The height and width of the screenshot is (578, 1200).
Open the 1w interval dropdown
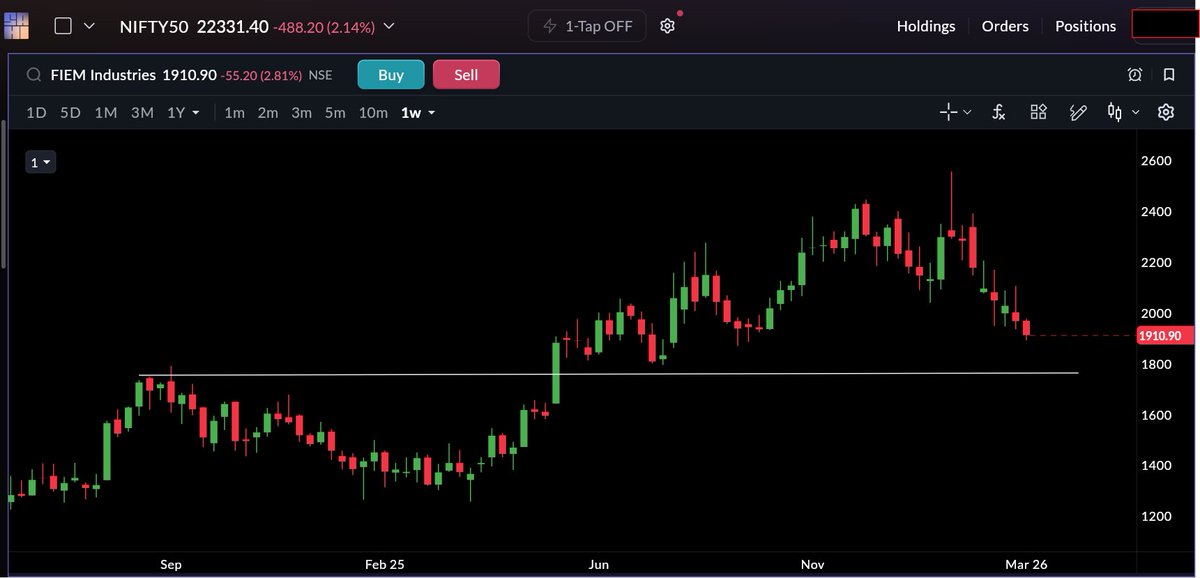coord(418,113)
